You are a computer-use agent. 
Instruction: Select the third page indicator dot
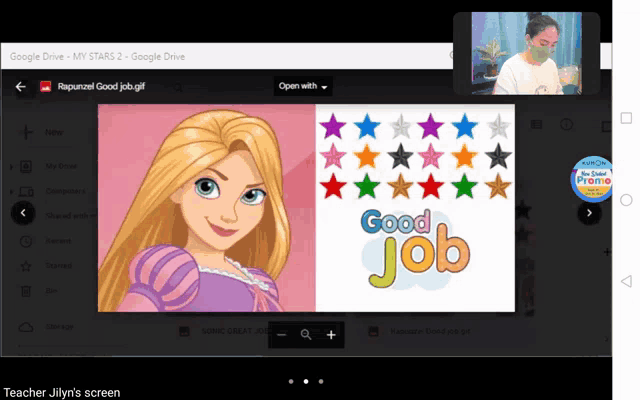(x=321, y=382)
